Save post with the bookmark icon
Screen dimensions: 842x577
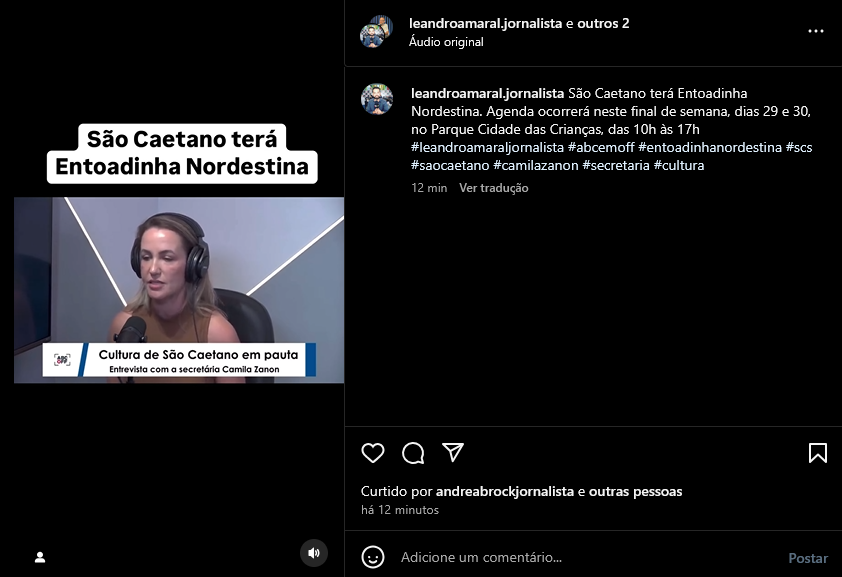pyautogui.click(x=818, y=453)
